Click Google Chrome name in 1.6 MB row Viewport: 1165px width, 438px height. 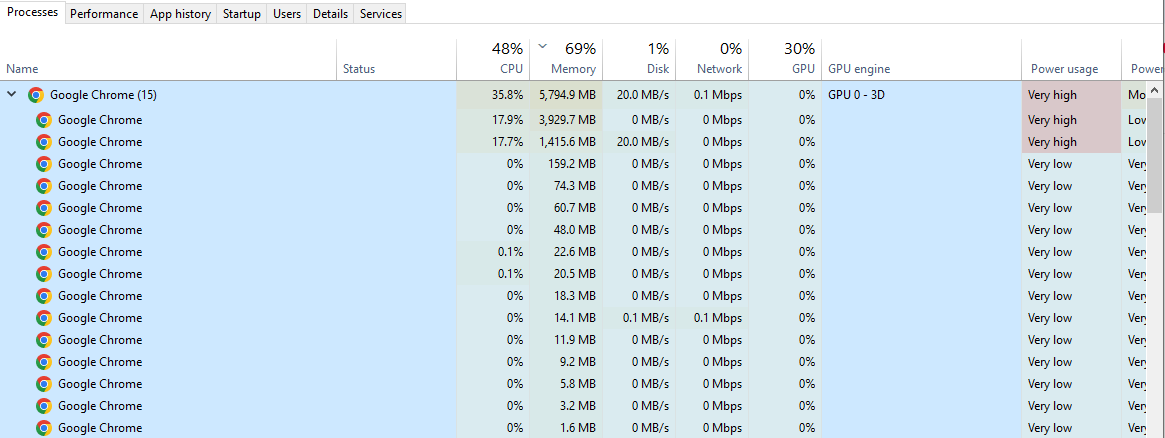(100, 428)
